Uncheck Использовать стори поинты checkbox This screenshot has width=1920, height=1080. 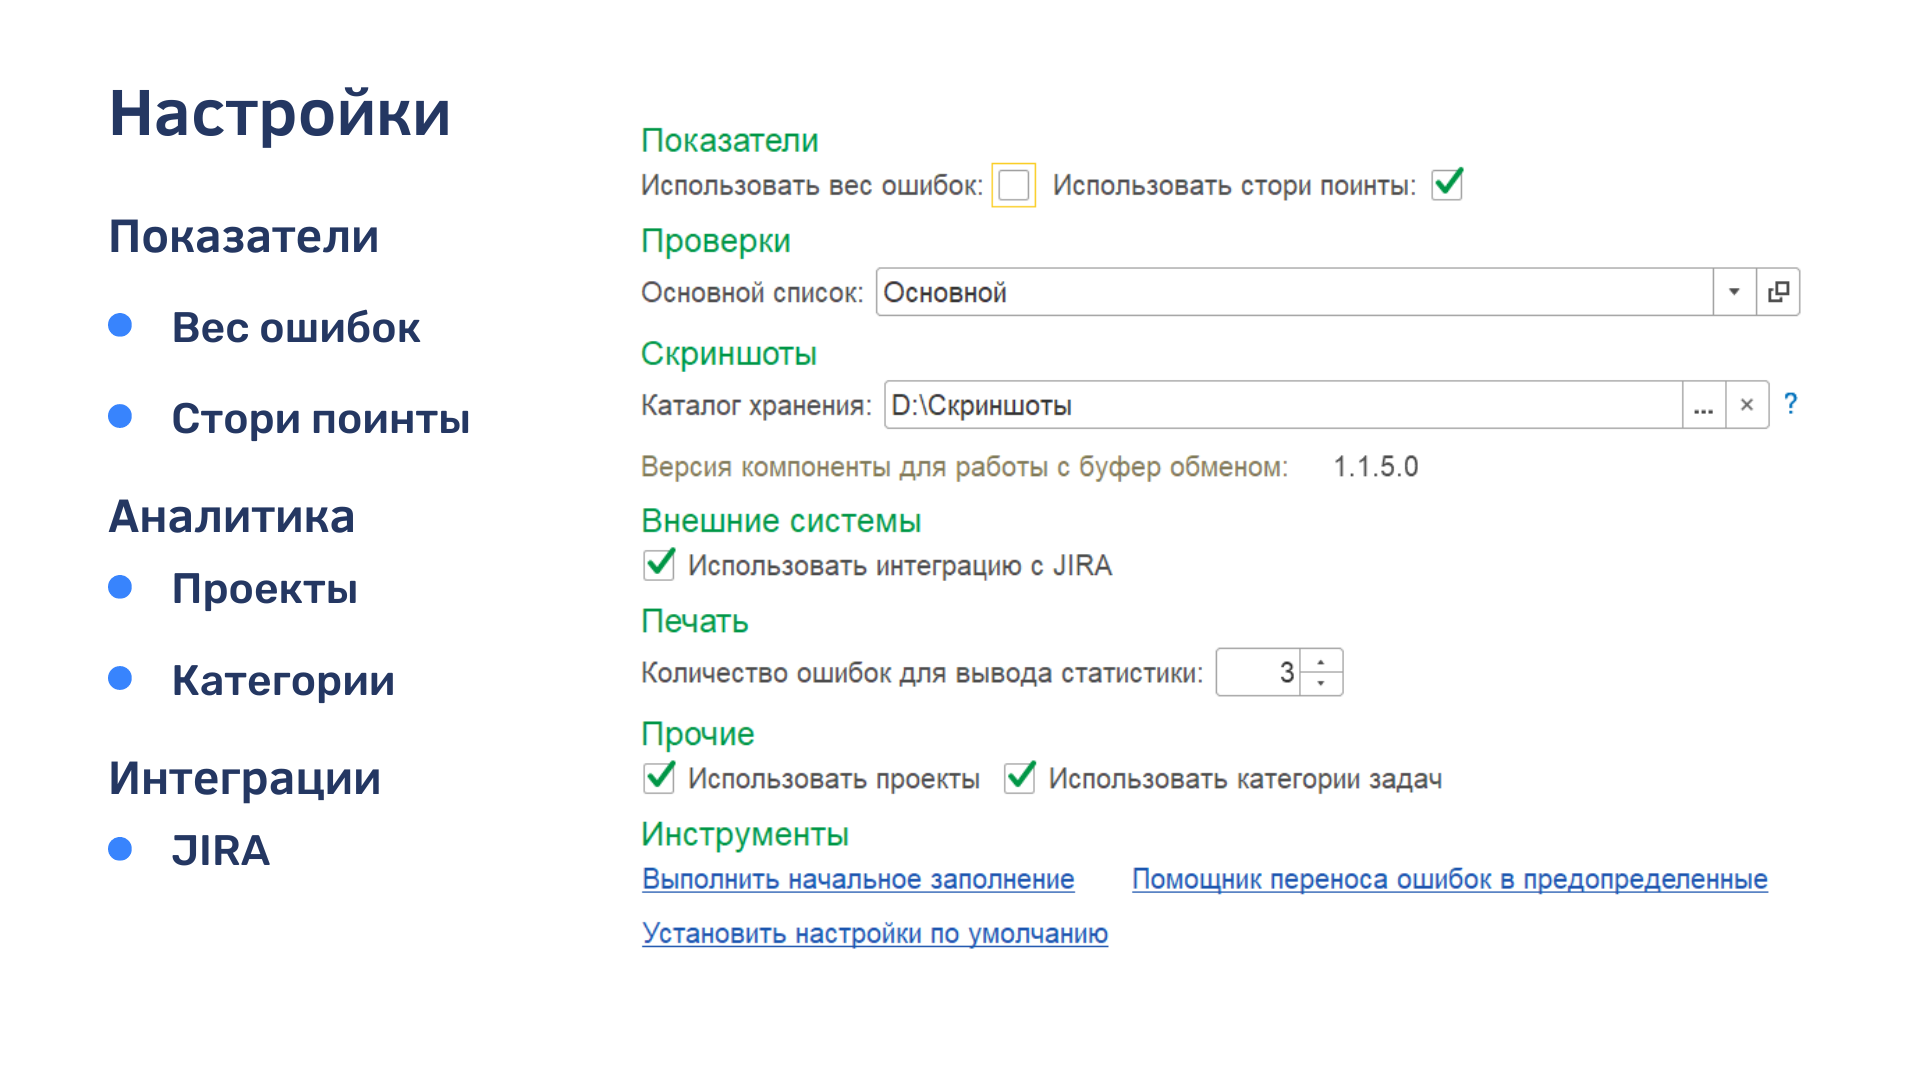(1447, 185)
